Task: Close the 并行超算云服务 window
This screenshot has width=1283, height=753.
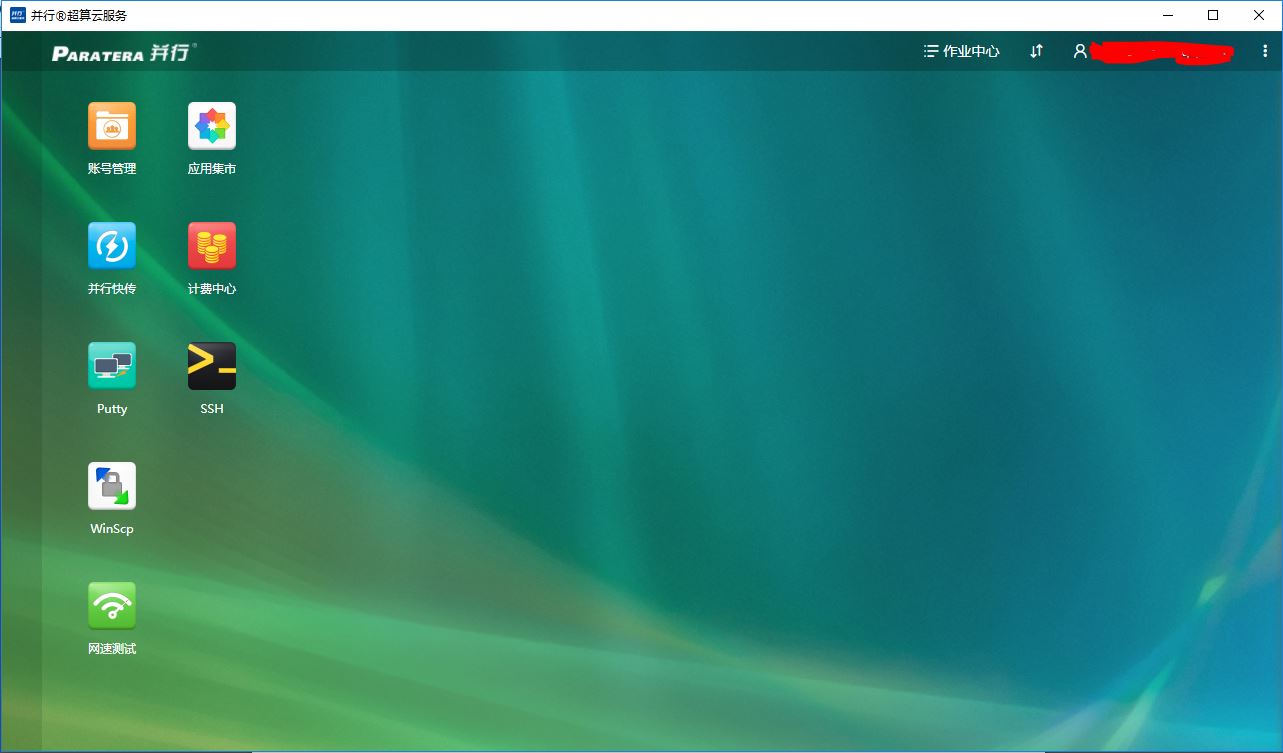Action: [1259, 15]
